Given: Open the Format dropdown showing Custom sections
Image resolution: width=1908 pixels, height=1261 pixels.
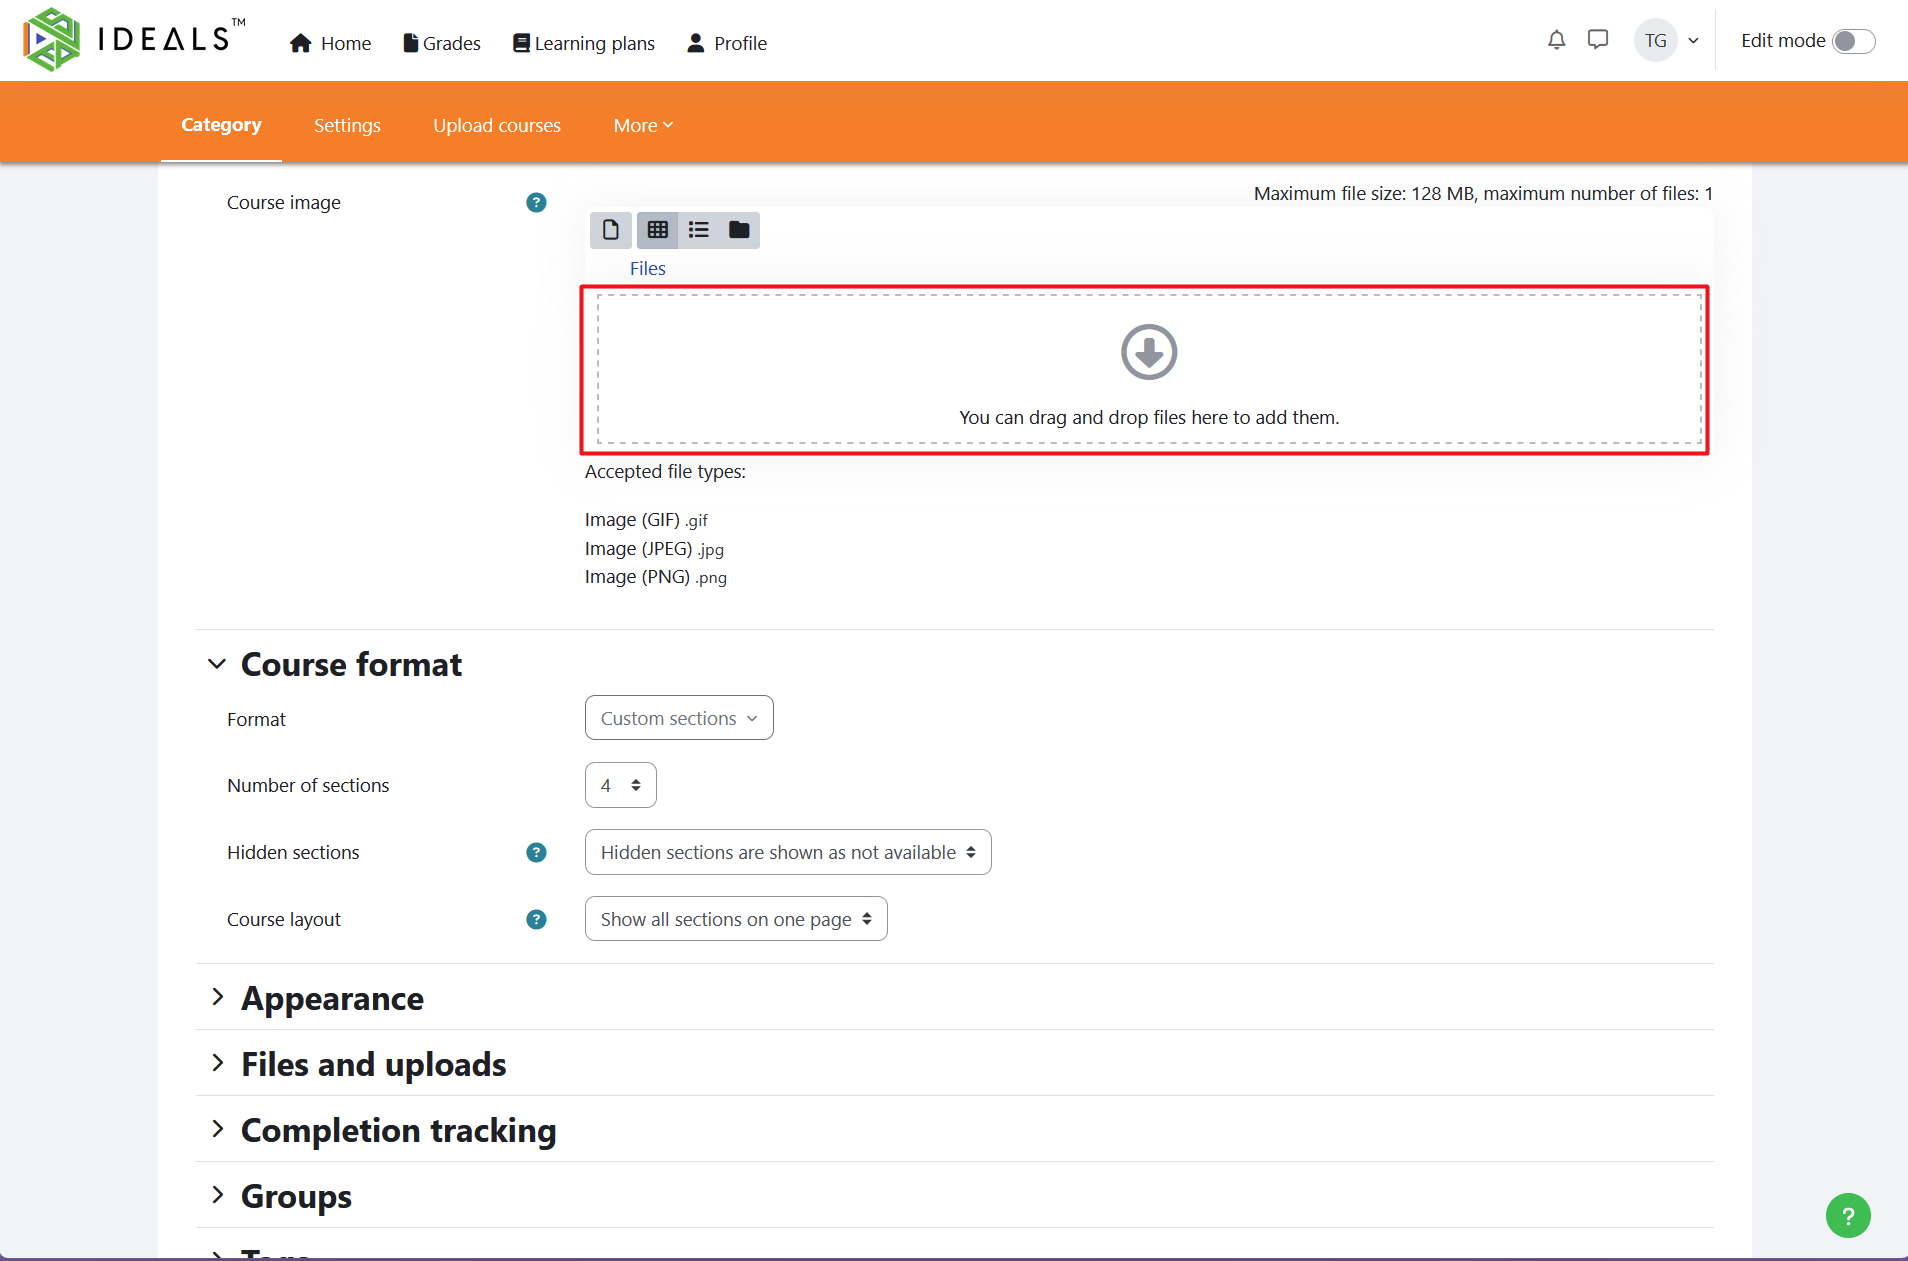Looking at the screenshot, I should tap(679, 718).
